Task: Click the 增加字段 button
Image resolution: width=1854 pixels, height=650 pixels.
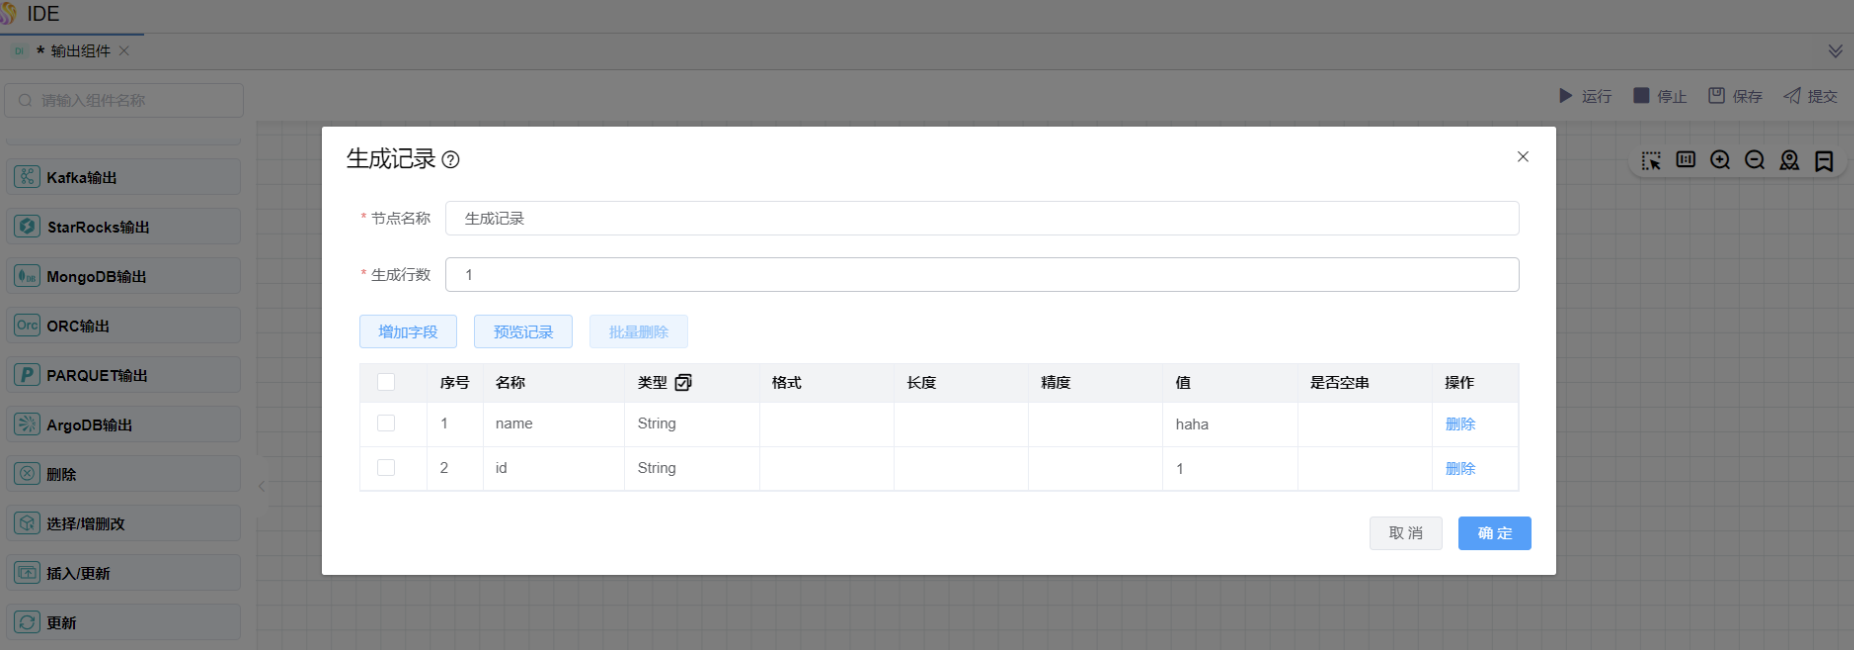Action: click(x=408, y=332)
